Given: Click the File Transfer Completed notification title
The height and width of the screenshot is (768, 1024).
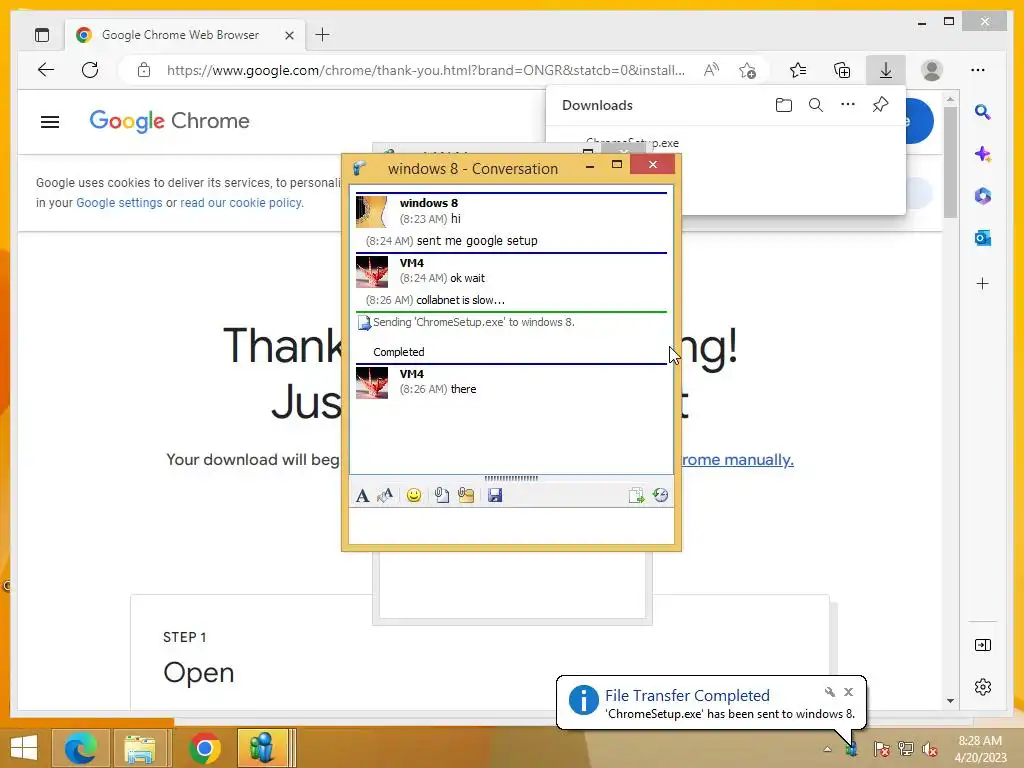Looking at the screenshot, I should pos(687,696).
